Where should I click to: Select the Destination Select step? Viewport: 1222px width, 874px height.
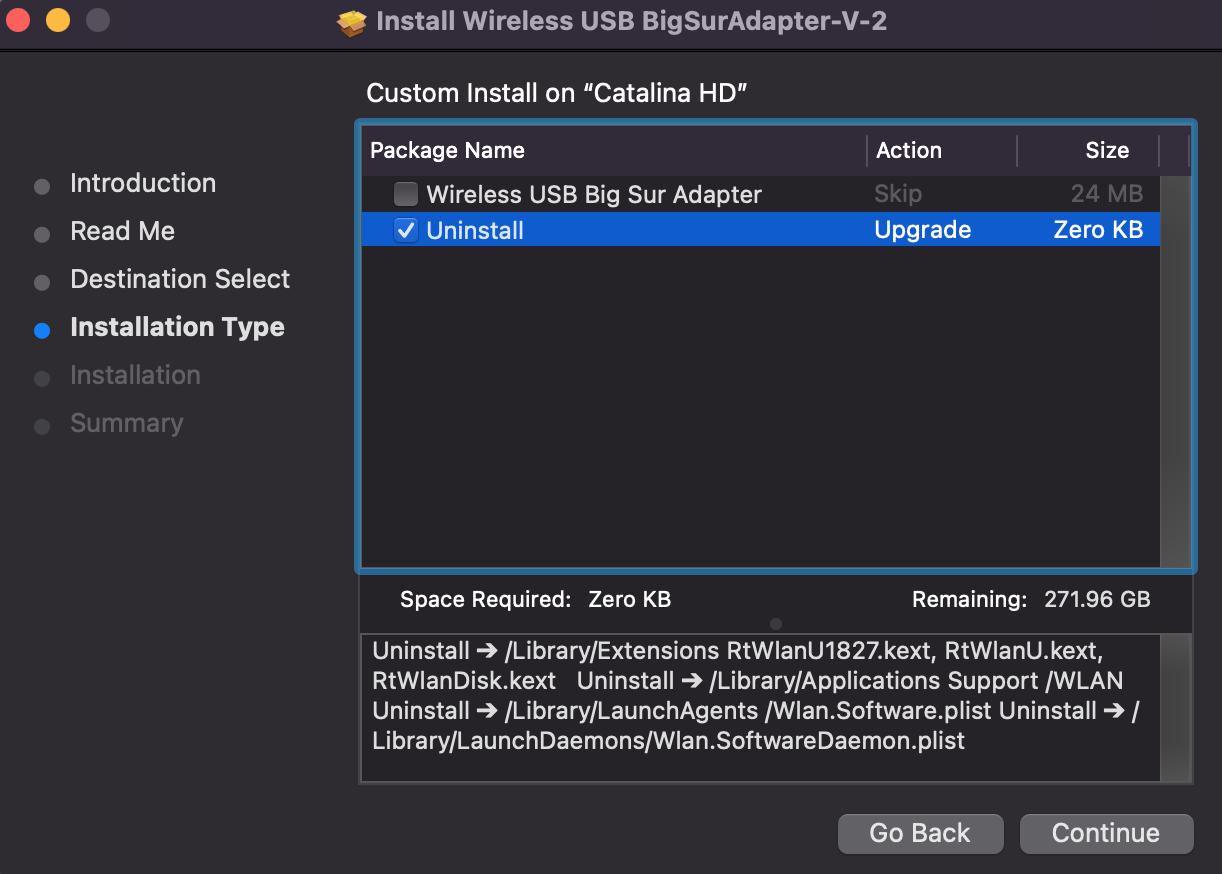point(180,279)
